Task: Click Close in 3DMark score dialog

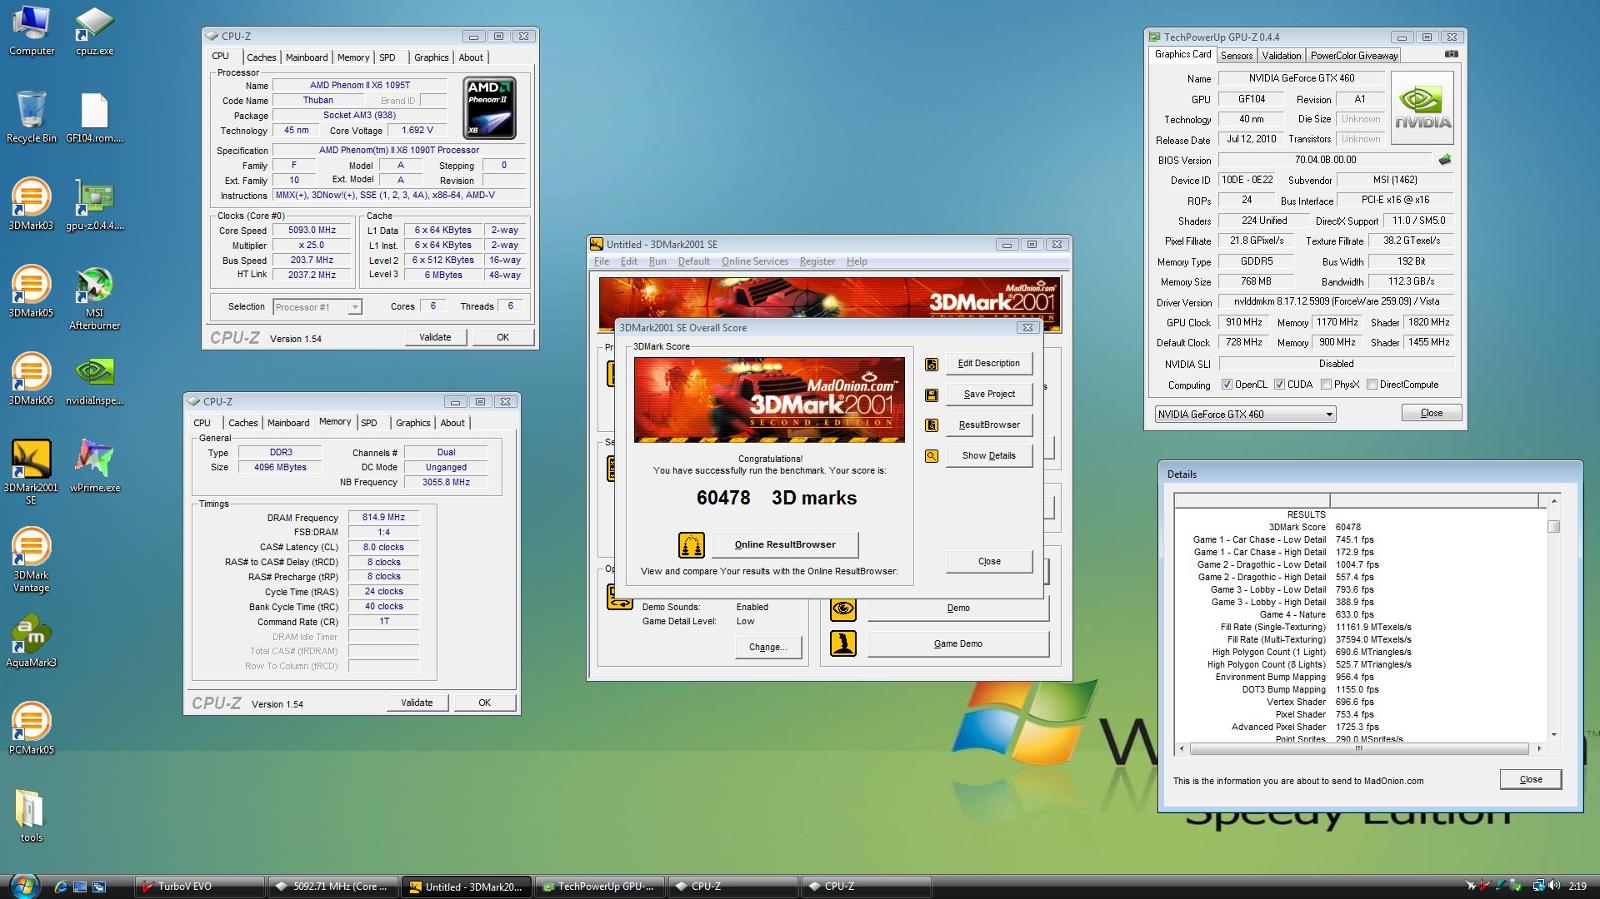Action: pos(989,562)
